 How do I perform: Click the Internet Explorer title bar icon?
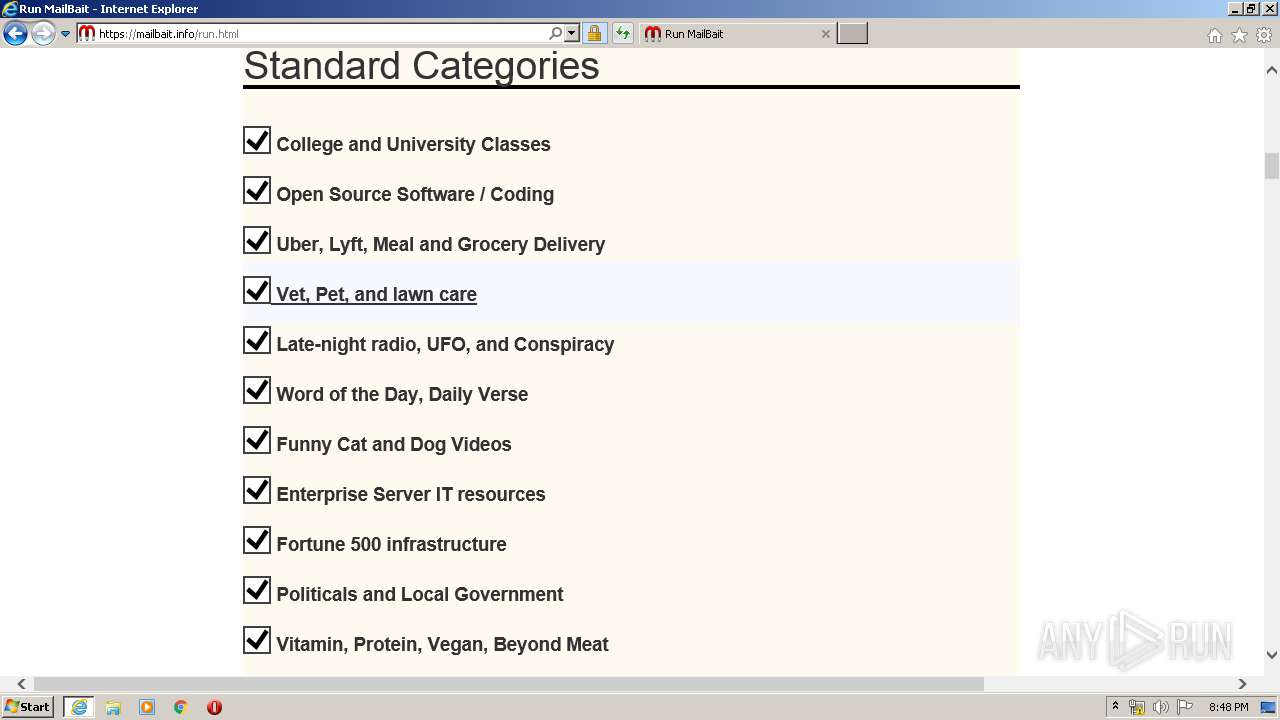coord(10,9)
